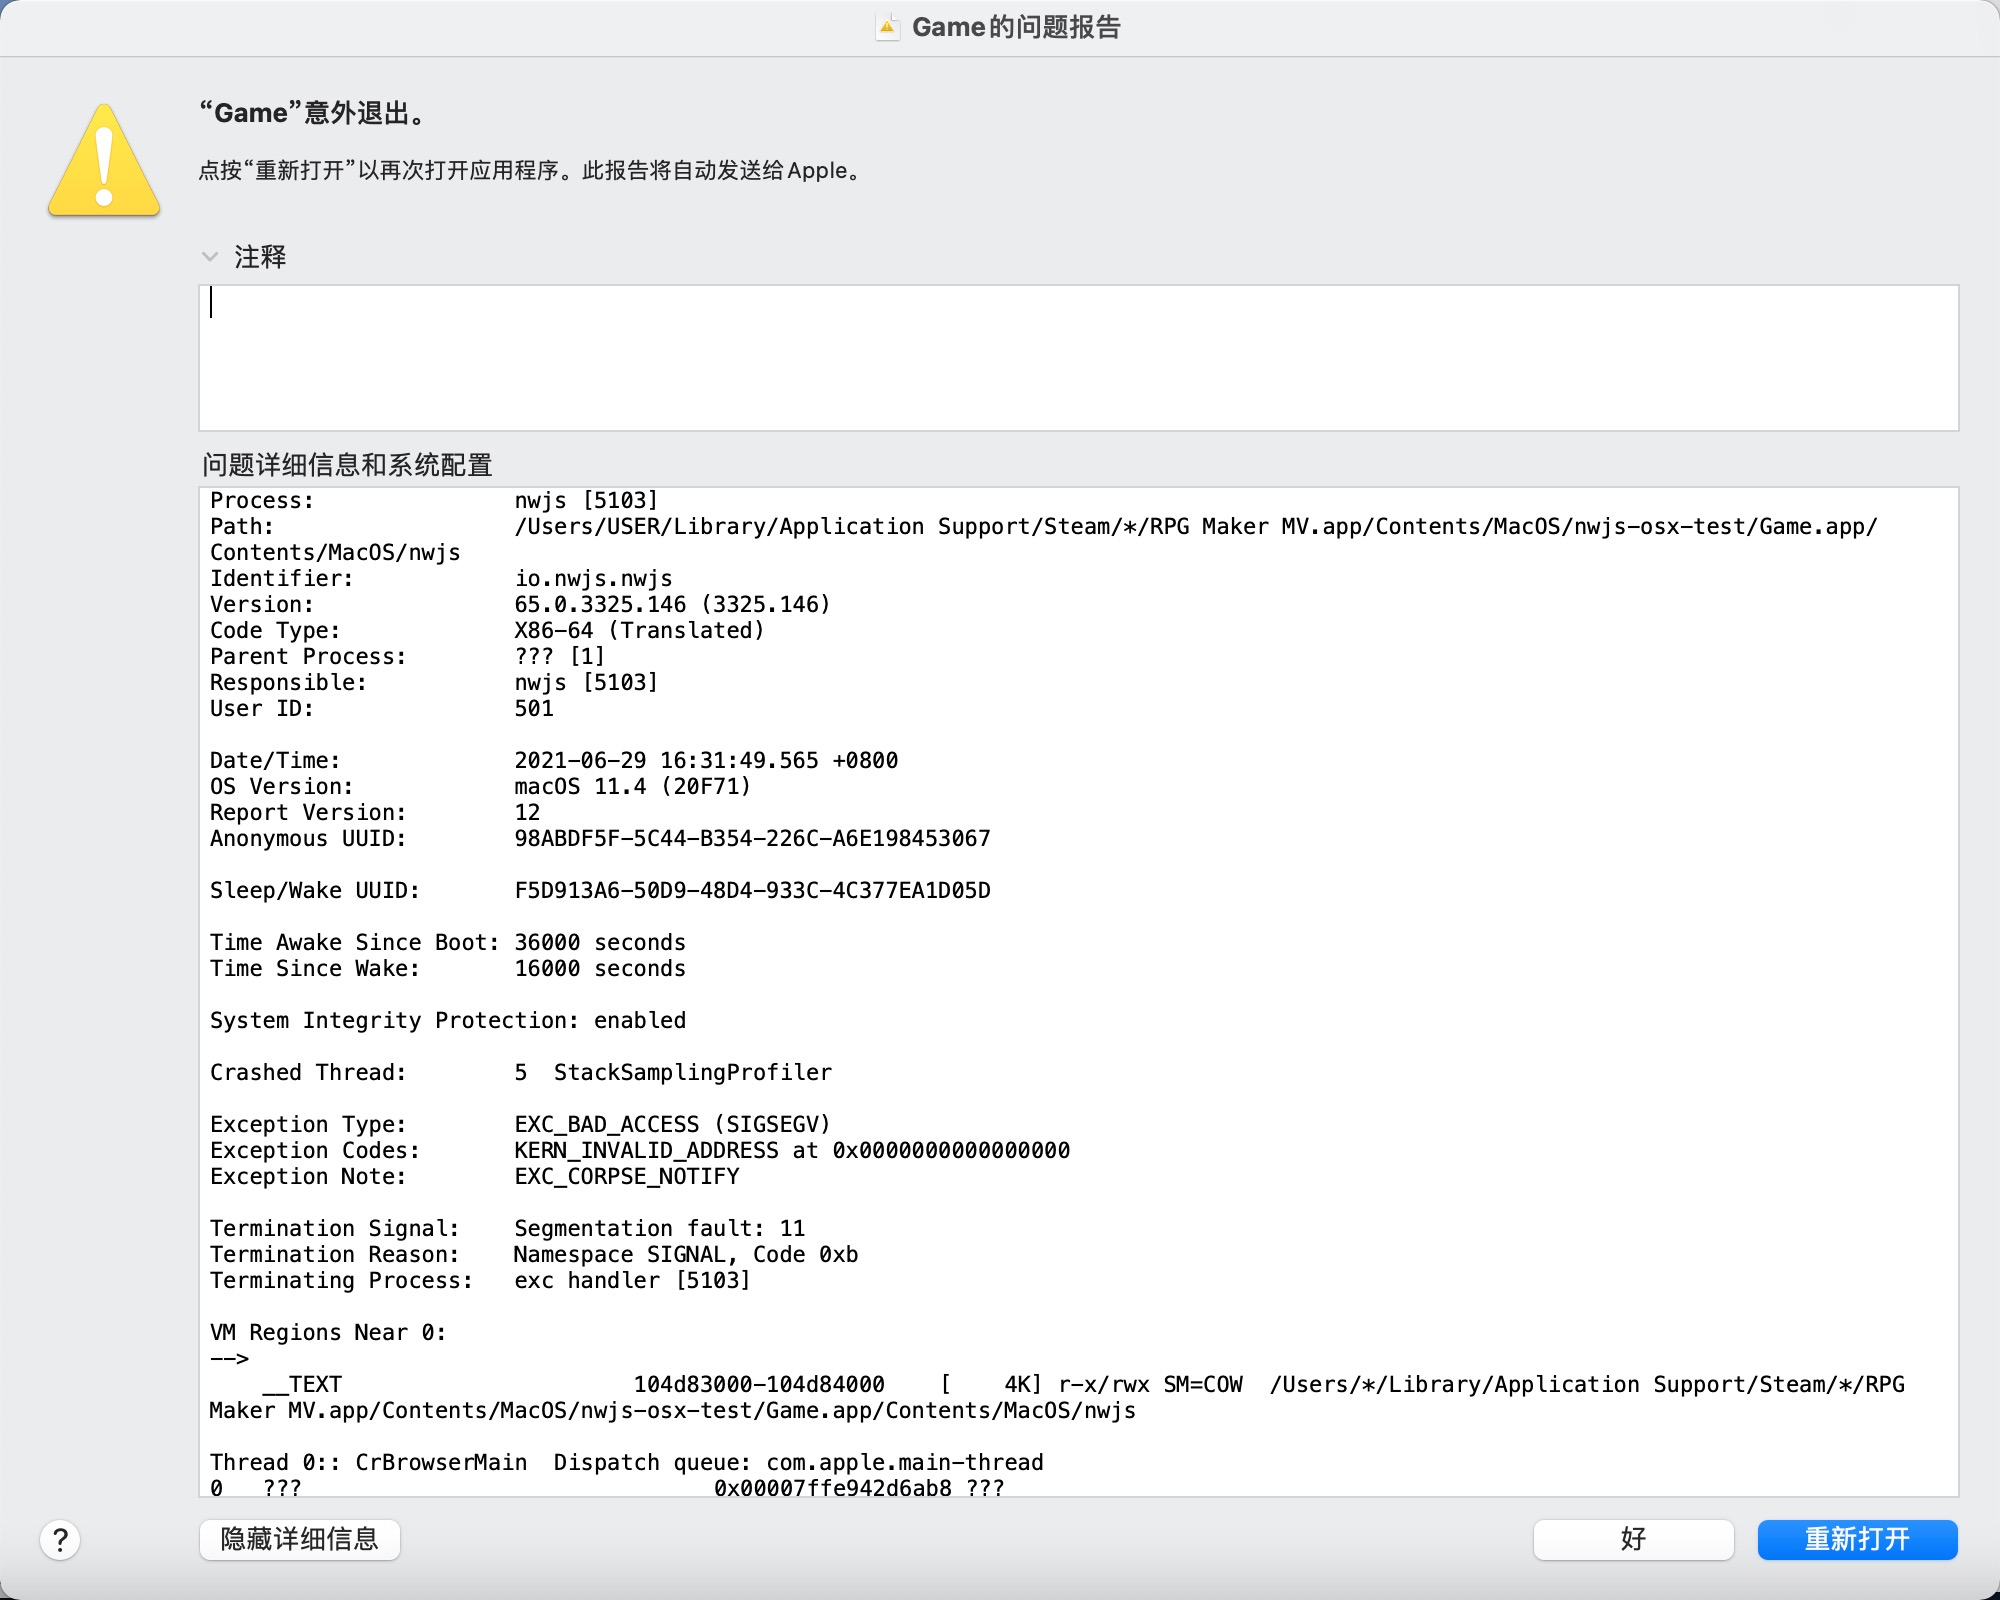2000x1600 pixels.
Task: Click the Identifier value io.nwjs.nwjs
Action: (x=593, y=578)
